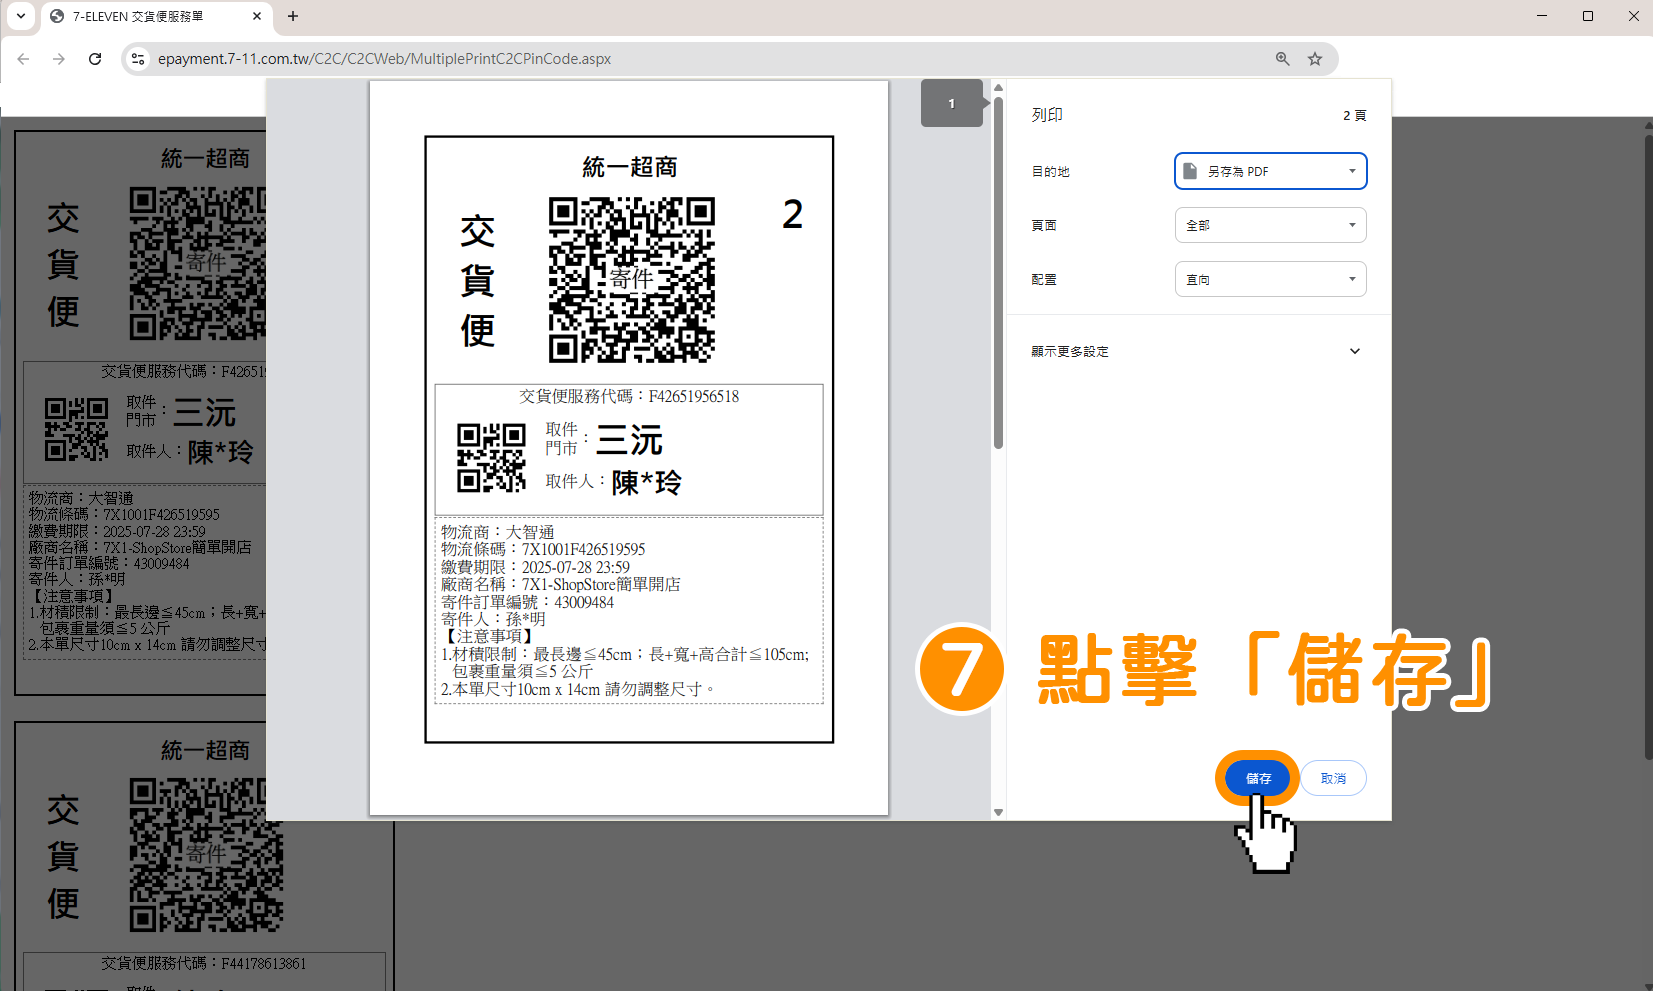Image resolution: width=1653 pixels, height=991 pixels.
Task: Click 交貨便服務代碼：F44178613861 on background page
Action: pyautogui.click(x=203, y=963)
